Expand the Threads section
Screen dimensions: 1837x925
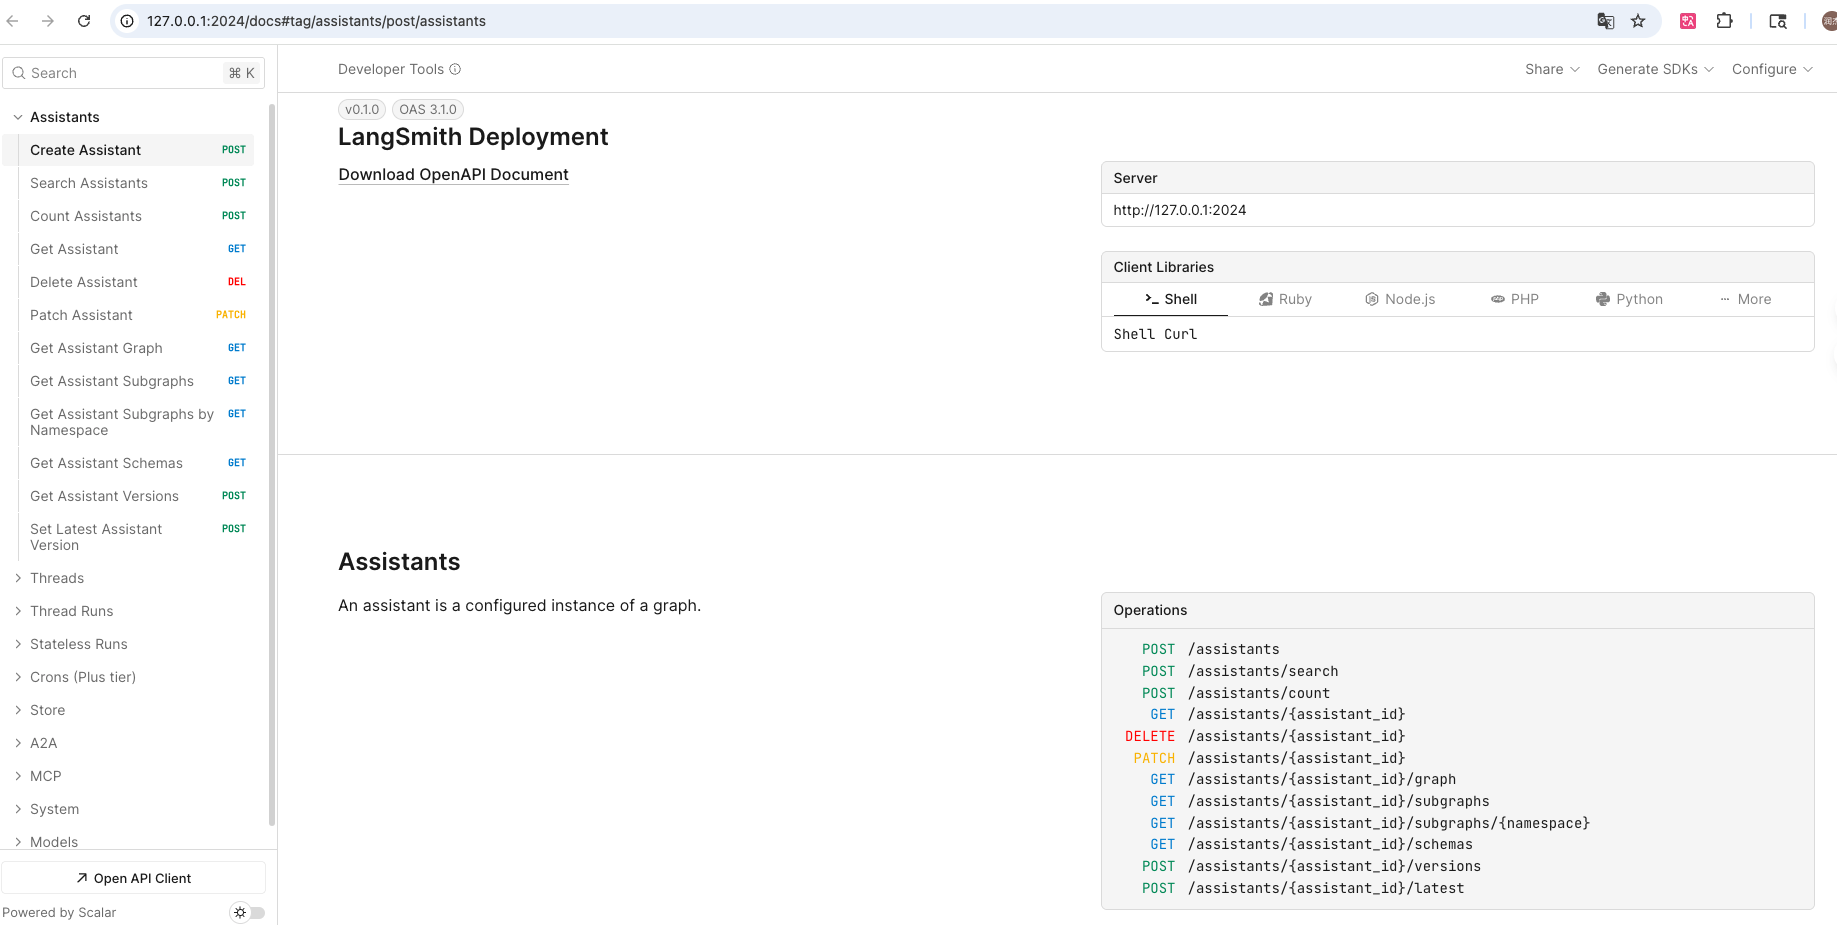click(x=18, y=578)
